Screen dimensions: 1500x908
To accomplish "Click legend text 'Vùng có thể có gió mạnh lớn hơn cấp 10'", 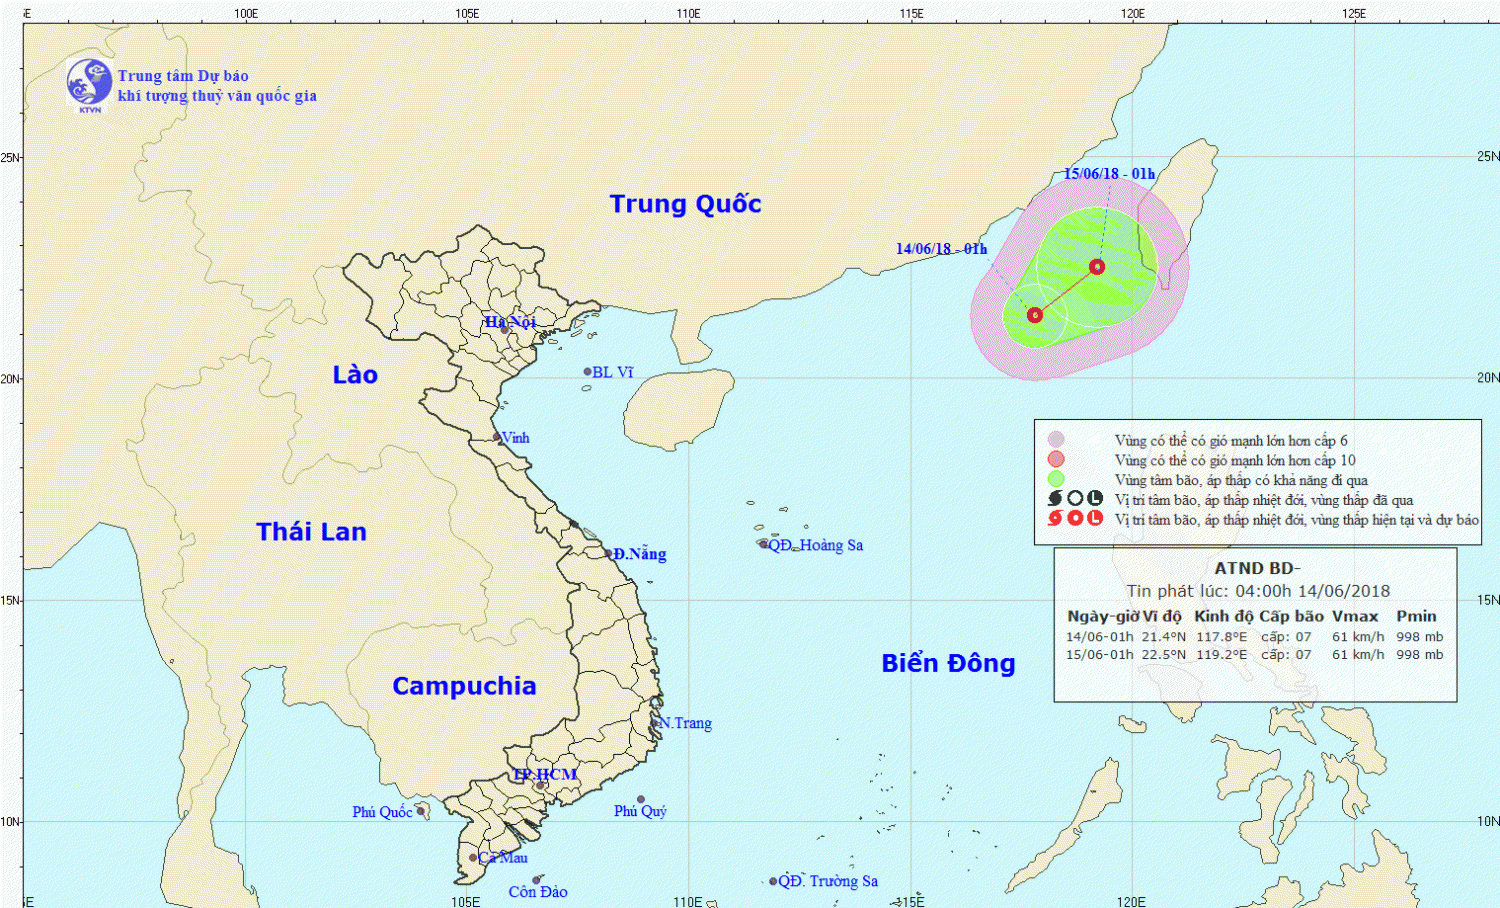I will (1235, 460).
